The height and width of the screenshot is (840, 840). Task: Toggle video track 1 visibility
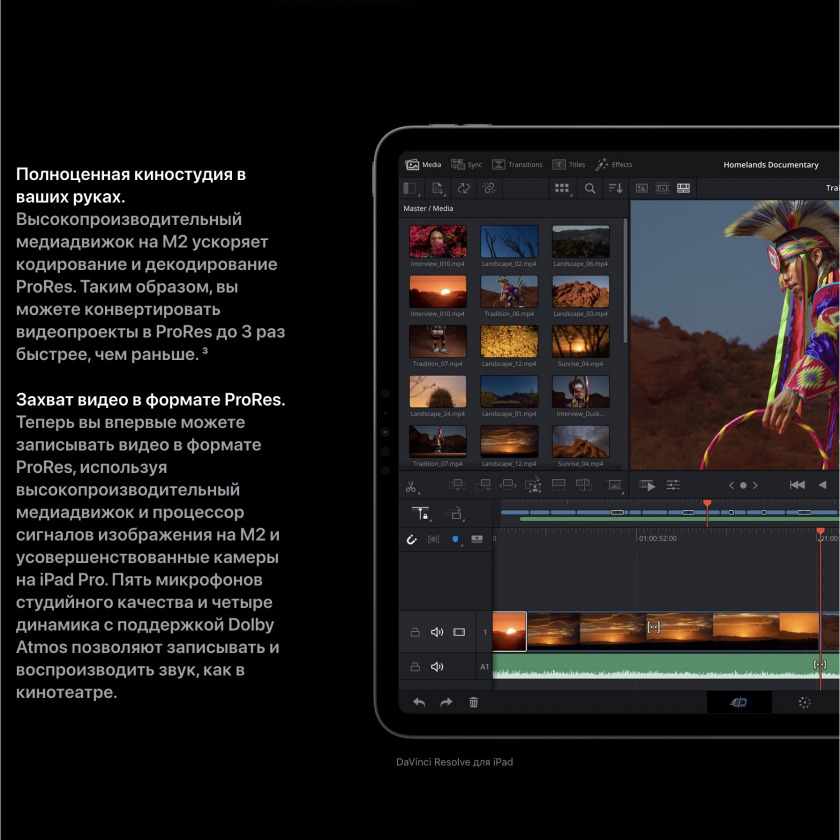(x=459, y=632)
